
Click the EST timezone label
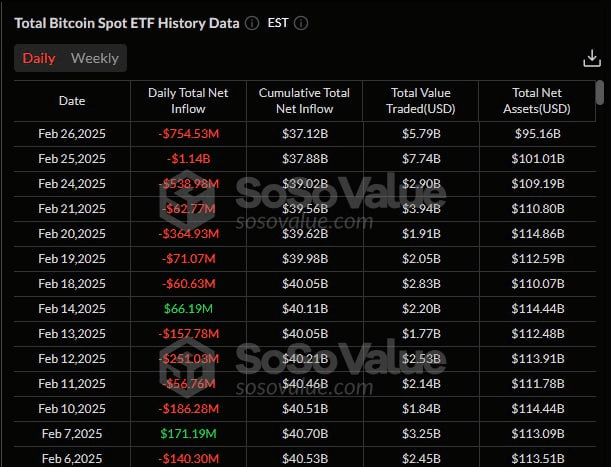tap(279, 23)
